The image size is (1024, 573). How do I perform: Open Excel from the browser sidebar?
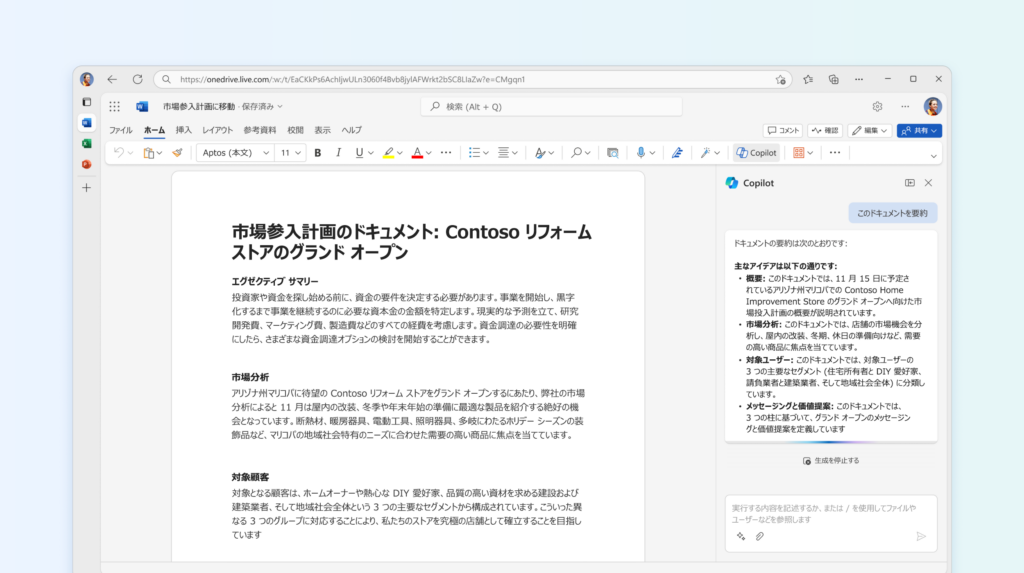86,144
